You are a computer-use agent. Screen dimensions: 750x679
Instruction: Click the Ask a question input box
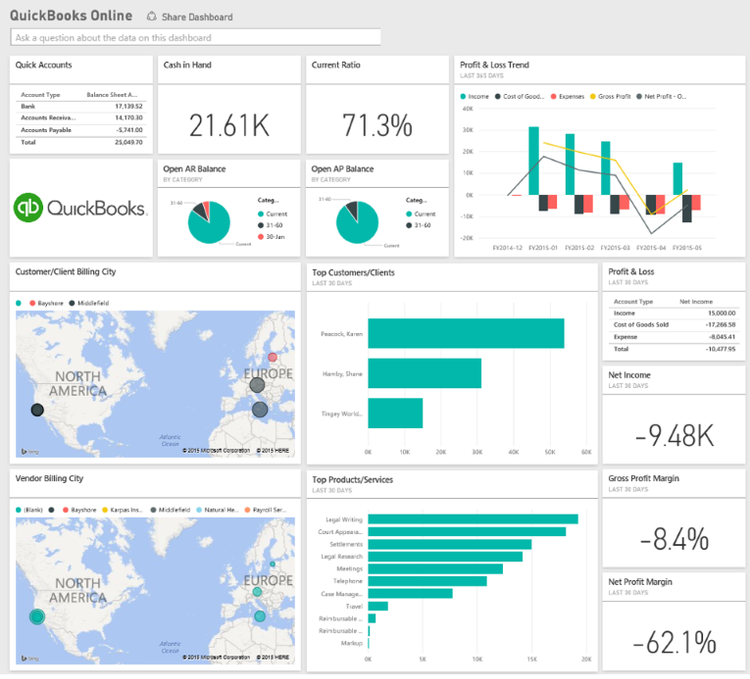196,37
